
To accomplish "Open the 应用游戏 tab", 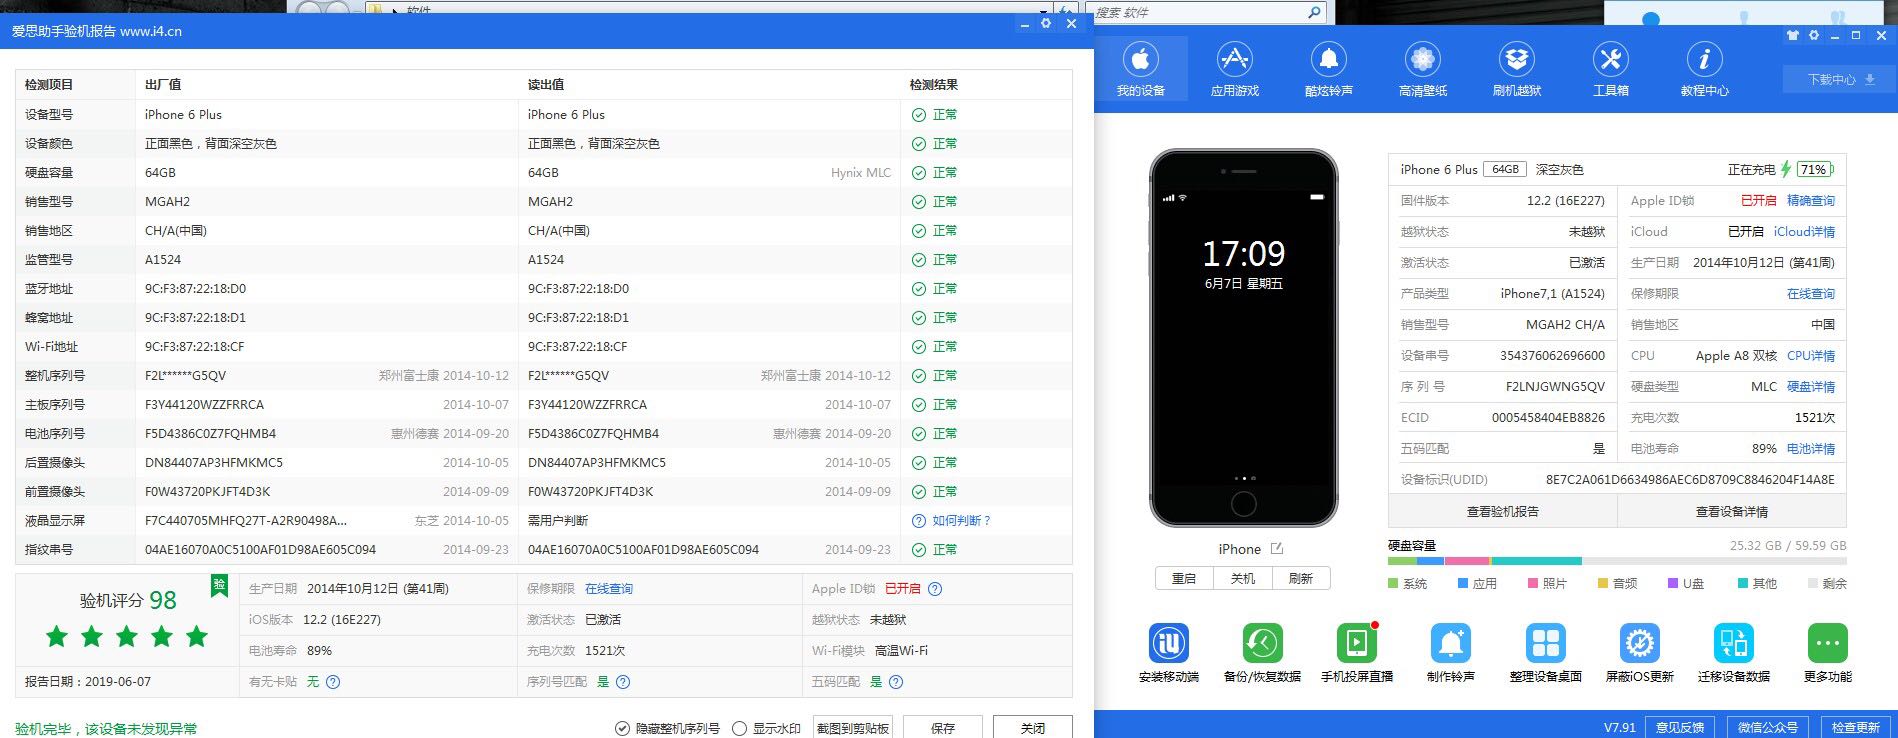I will (1235, 68).
